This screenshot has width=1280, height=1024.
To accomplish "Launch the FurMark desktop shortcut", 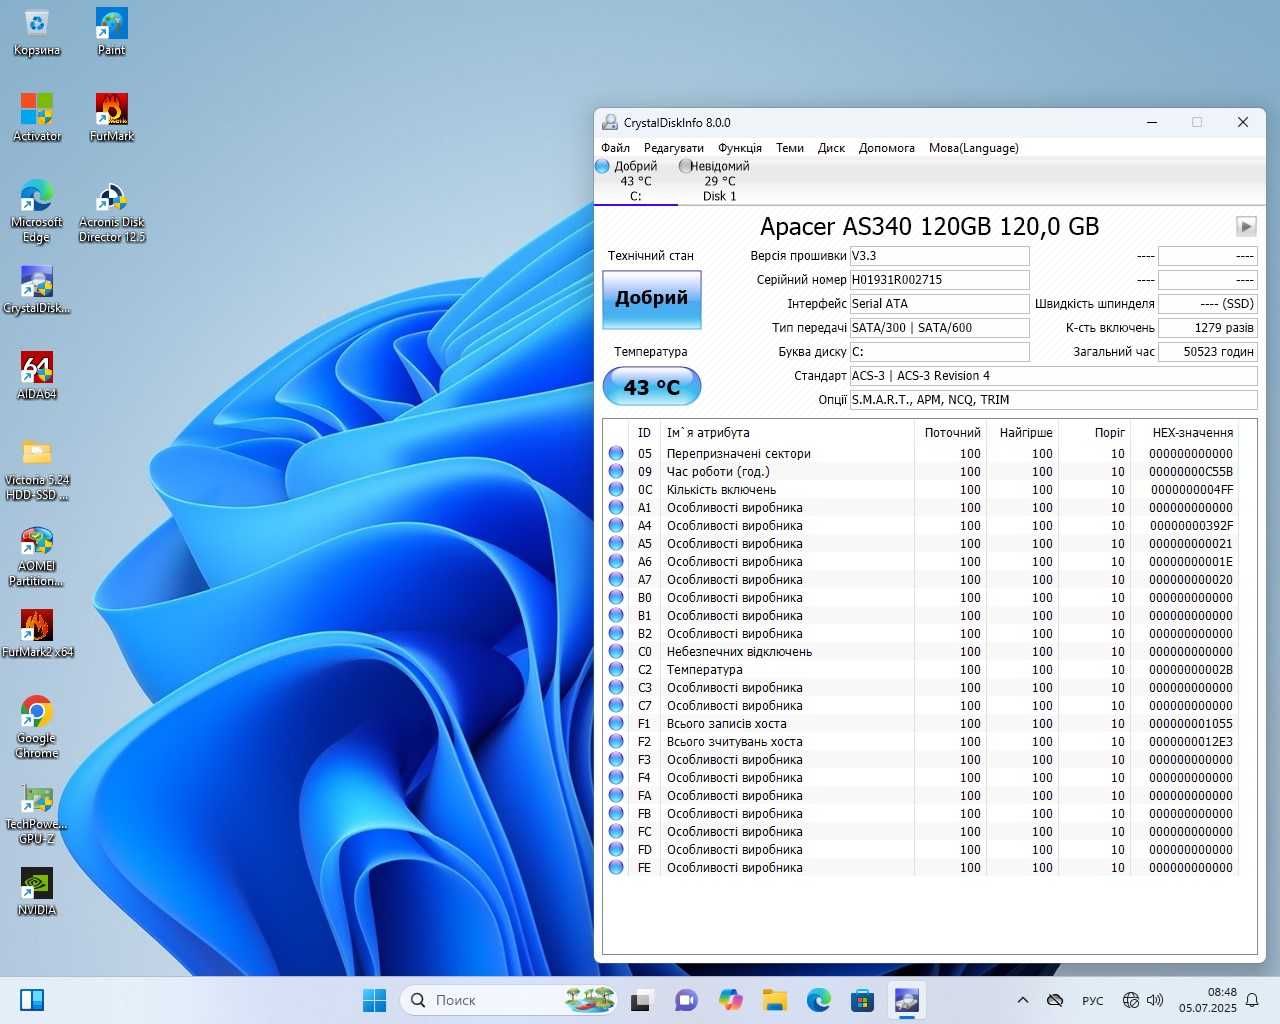I will [111, 118].
